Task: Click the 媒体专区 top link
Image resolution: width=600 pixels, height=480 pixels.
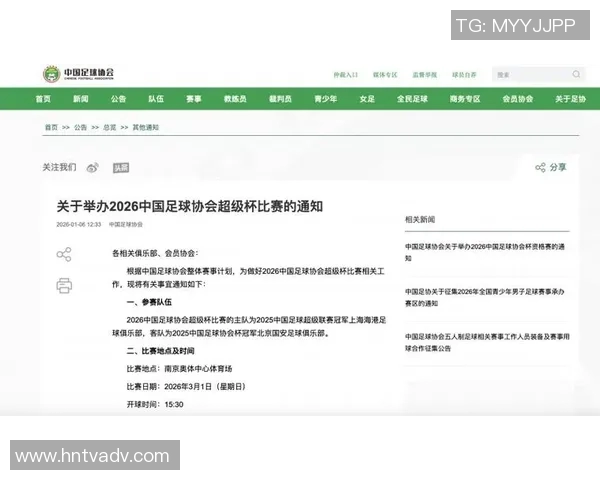Action: click(x=385, y=75)
